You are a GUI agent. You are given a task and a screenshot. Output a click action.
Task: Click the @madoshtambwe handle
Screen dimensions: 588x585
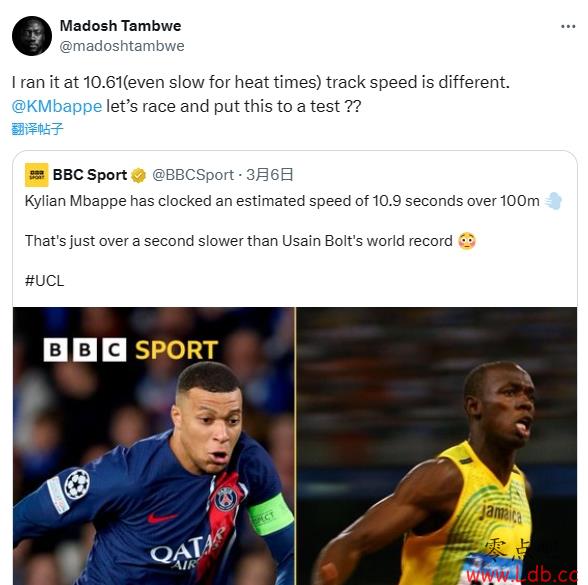click(x=122, y=46)
